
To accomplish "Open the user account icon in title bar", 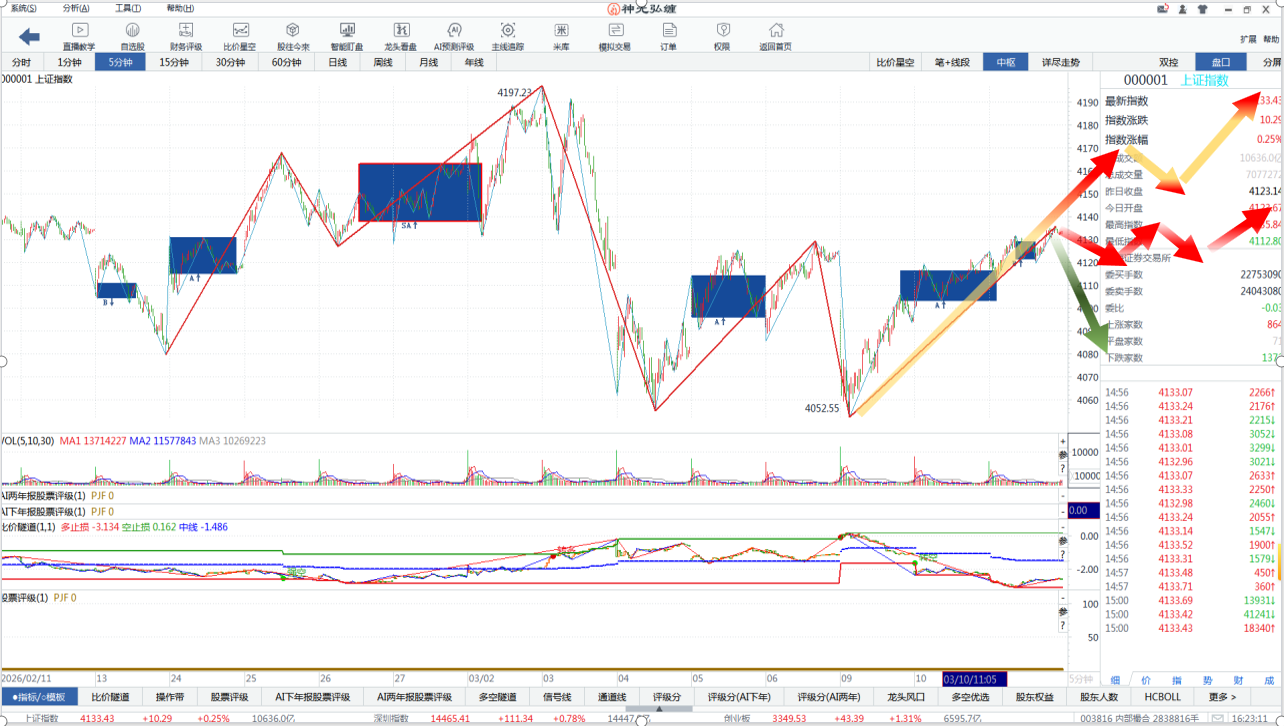I will (x=1180, y=9).
